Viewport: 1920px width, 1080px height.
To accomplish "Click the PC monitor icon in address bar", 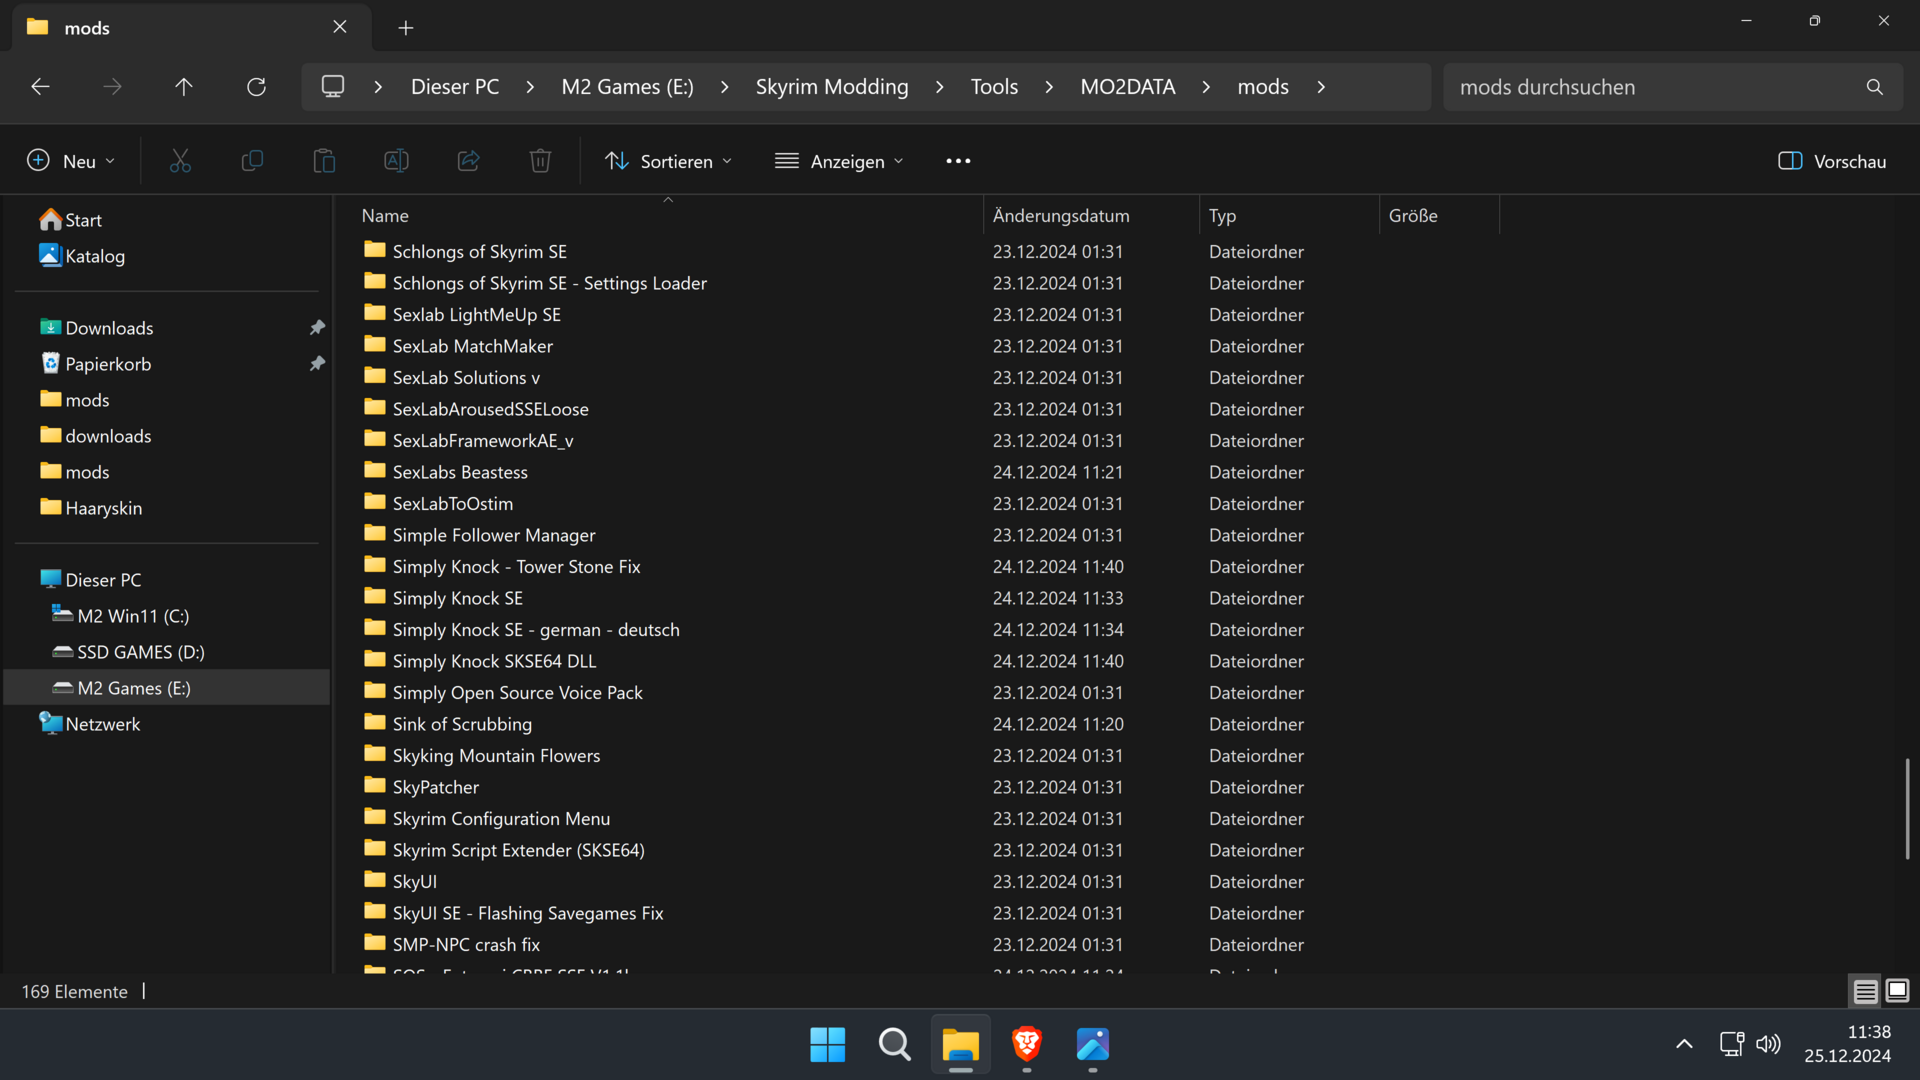I will pos(333,87).
